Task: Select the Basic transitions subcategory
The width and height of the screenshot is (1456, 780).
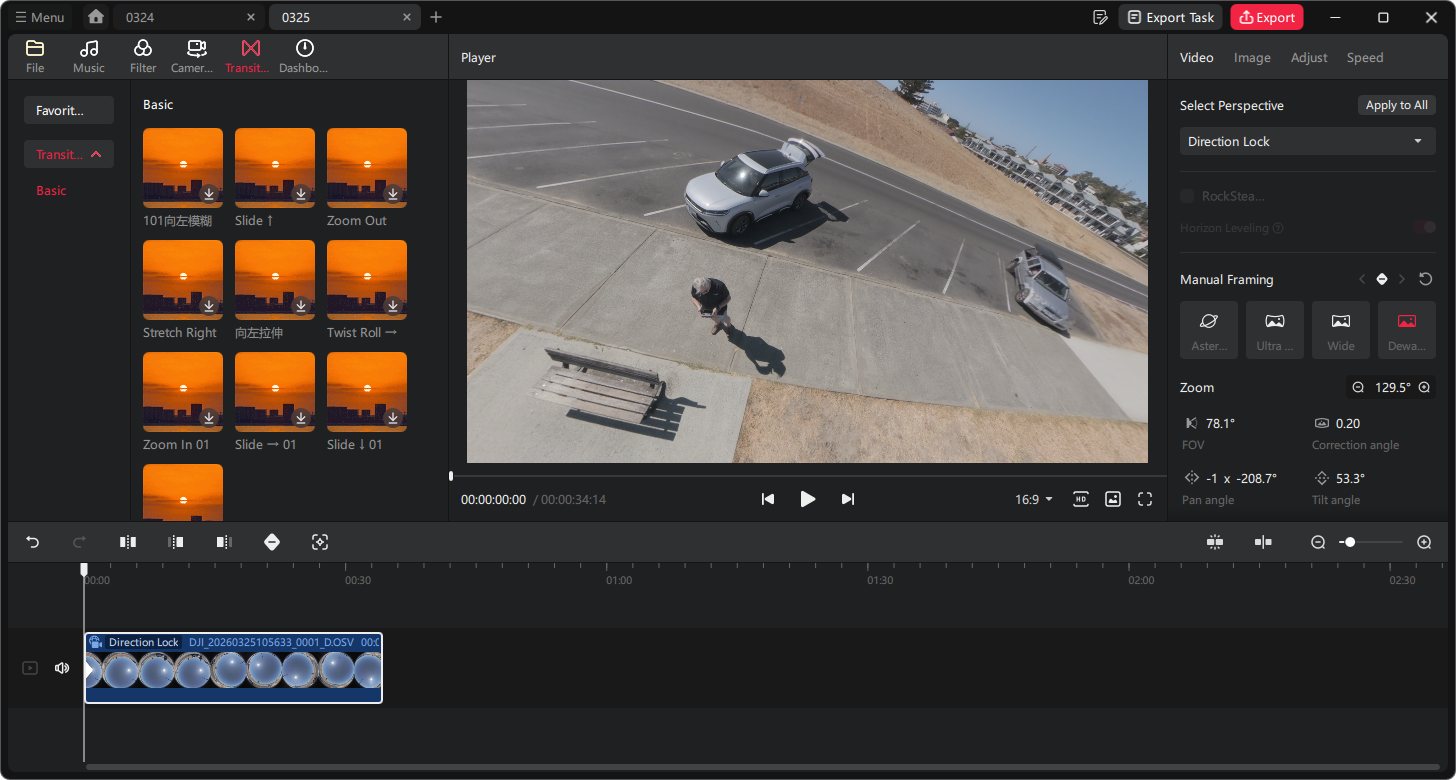Action: (x=51, y=190)
